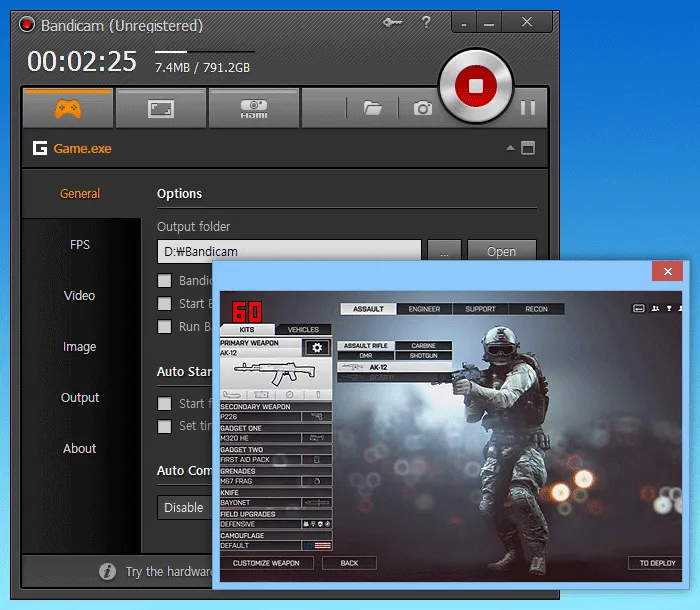Open the output folder icon

pos(373,108)
